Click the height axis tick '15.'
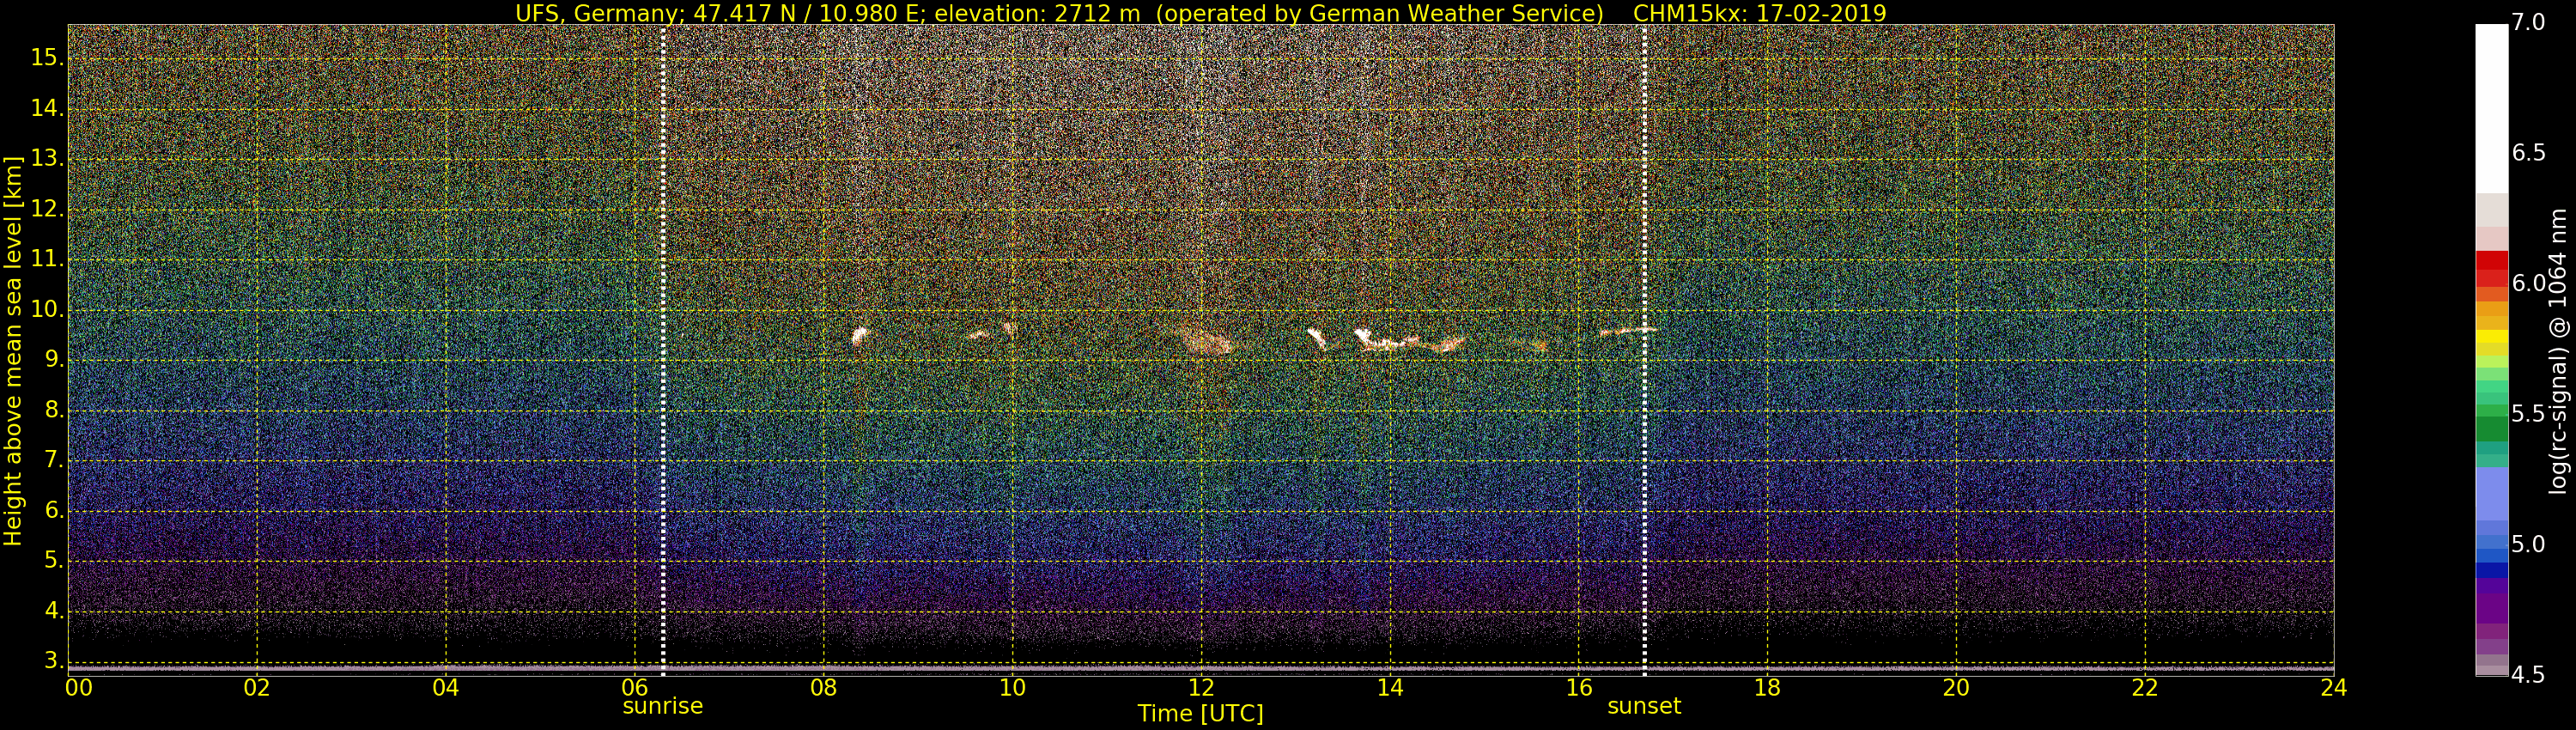This screenshot has width=2576, height=730. coord(47,58)
